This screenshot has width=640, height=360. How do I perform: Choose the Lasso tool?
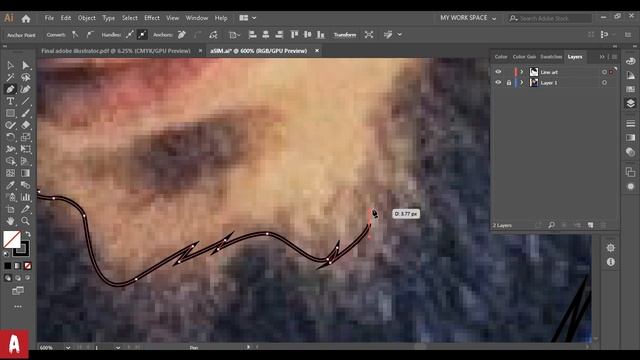pyautogui.click(x=25, y=77)
